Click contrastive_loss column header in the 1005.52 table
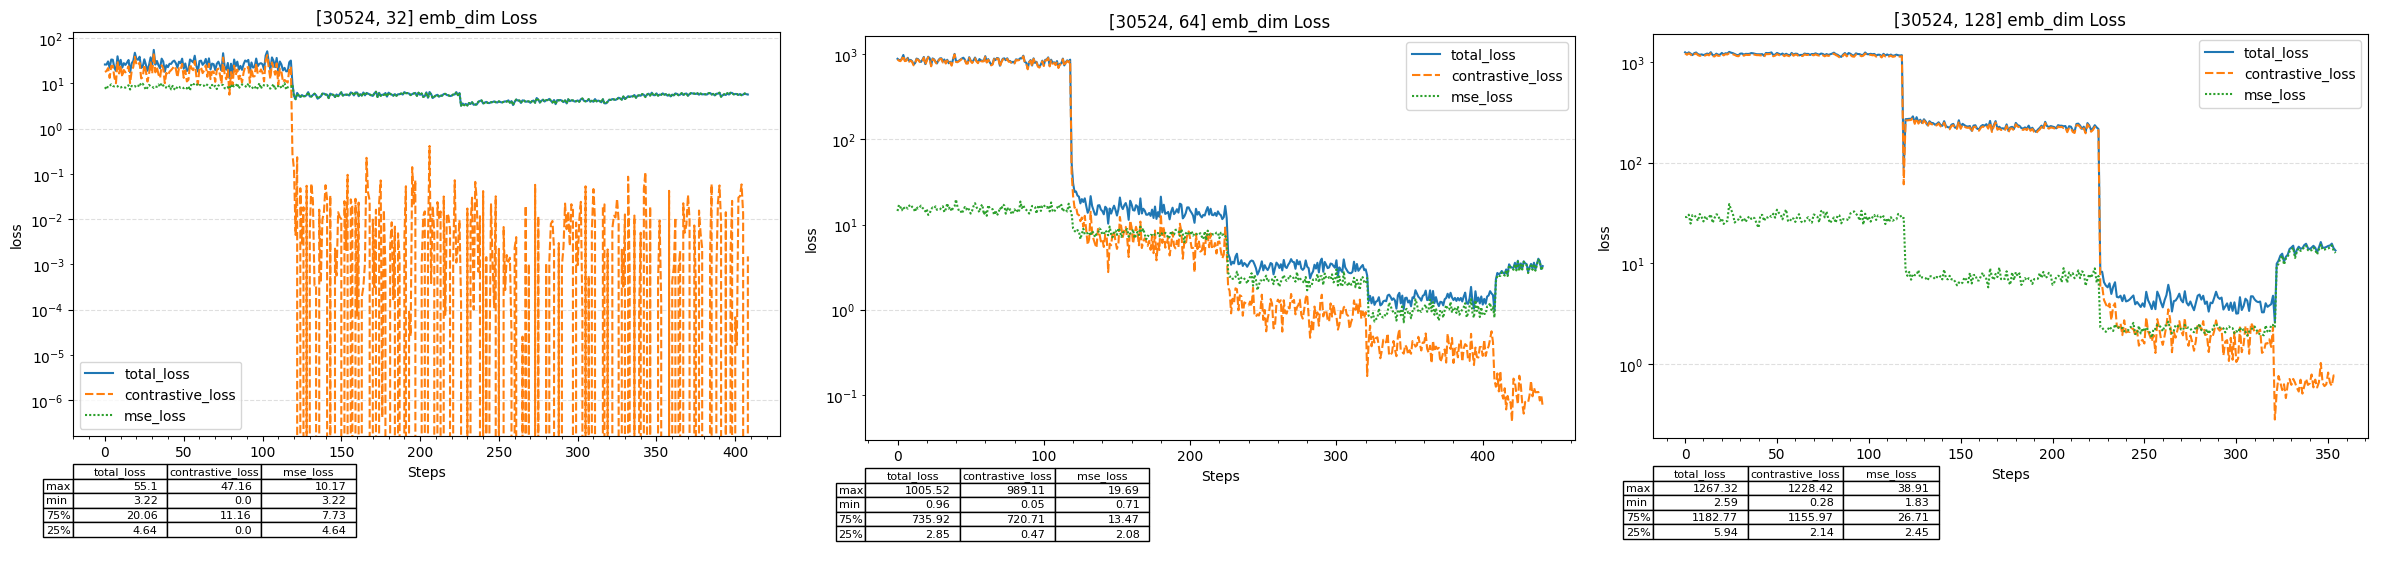This screenshot has height=578, width=2401. 1007,476
